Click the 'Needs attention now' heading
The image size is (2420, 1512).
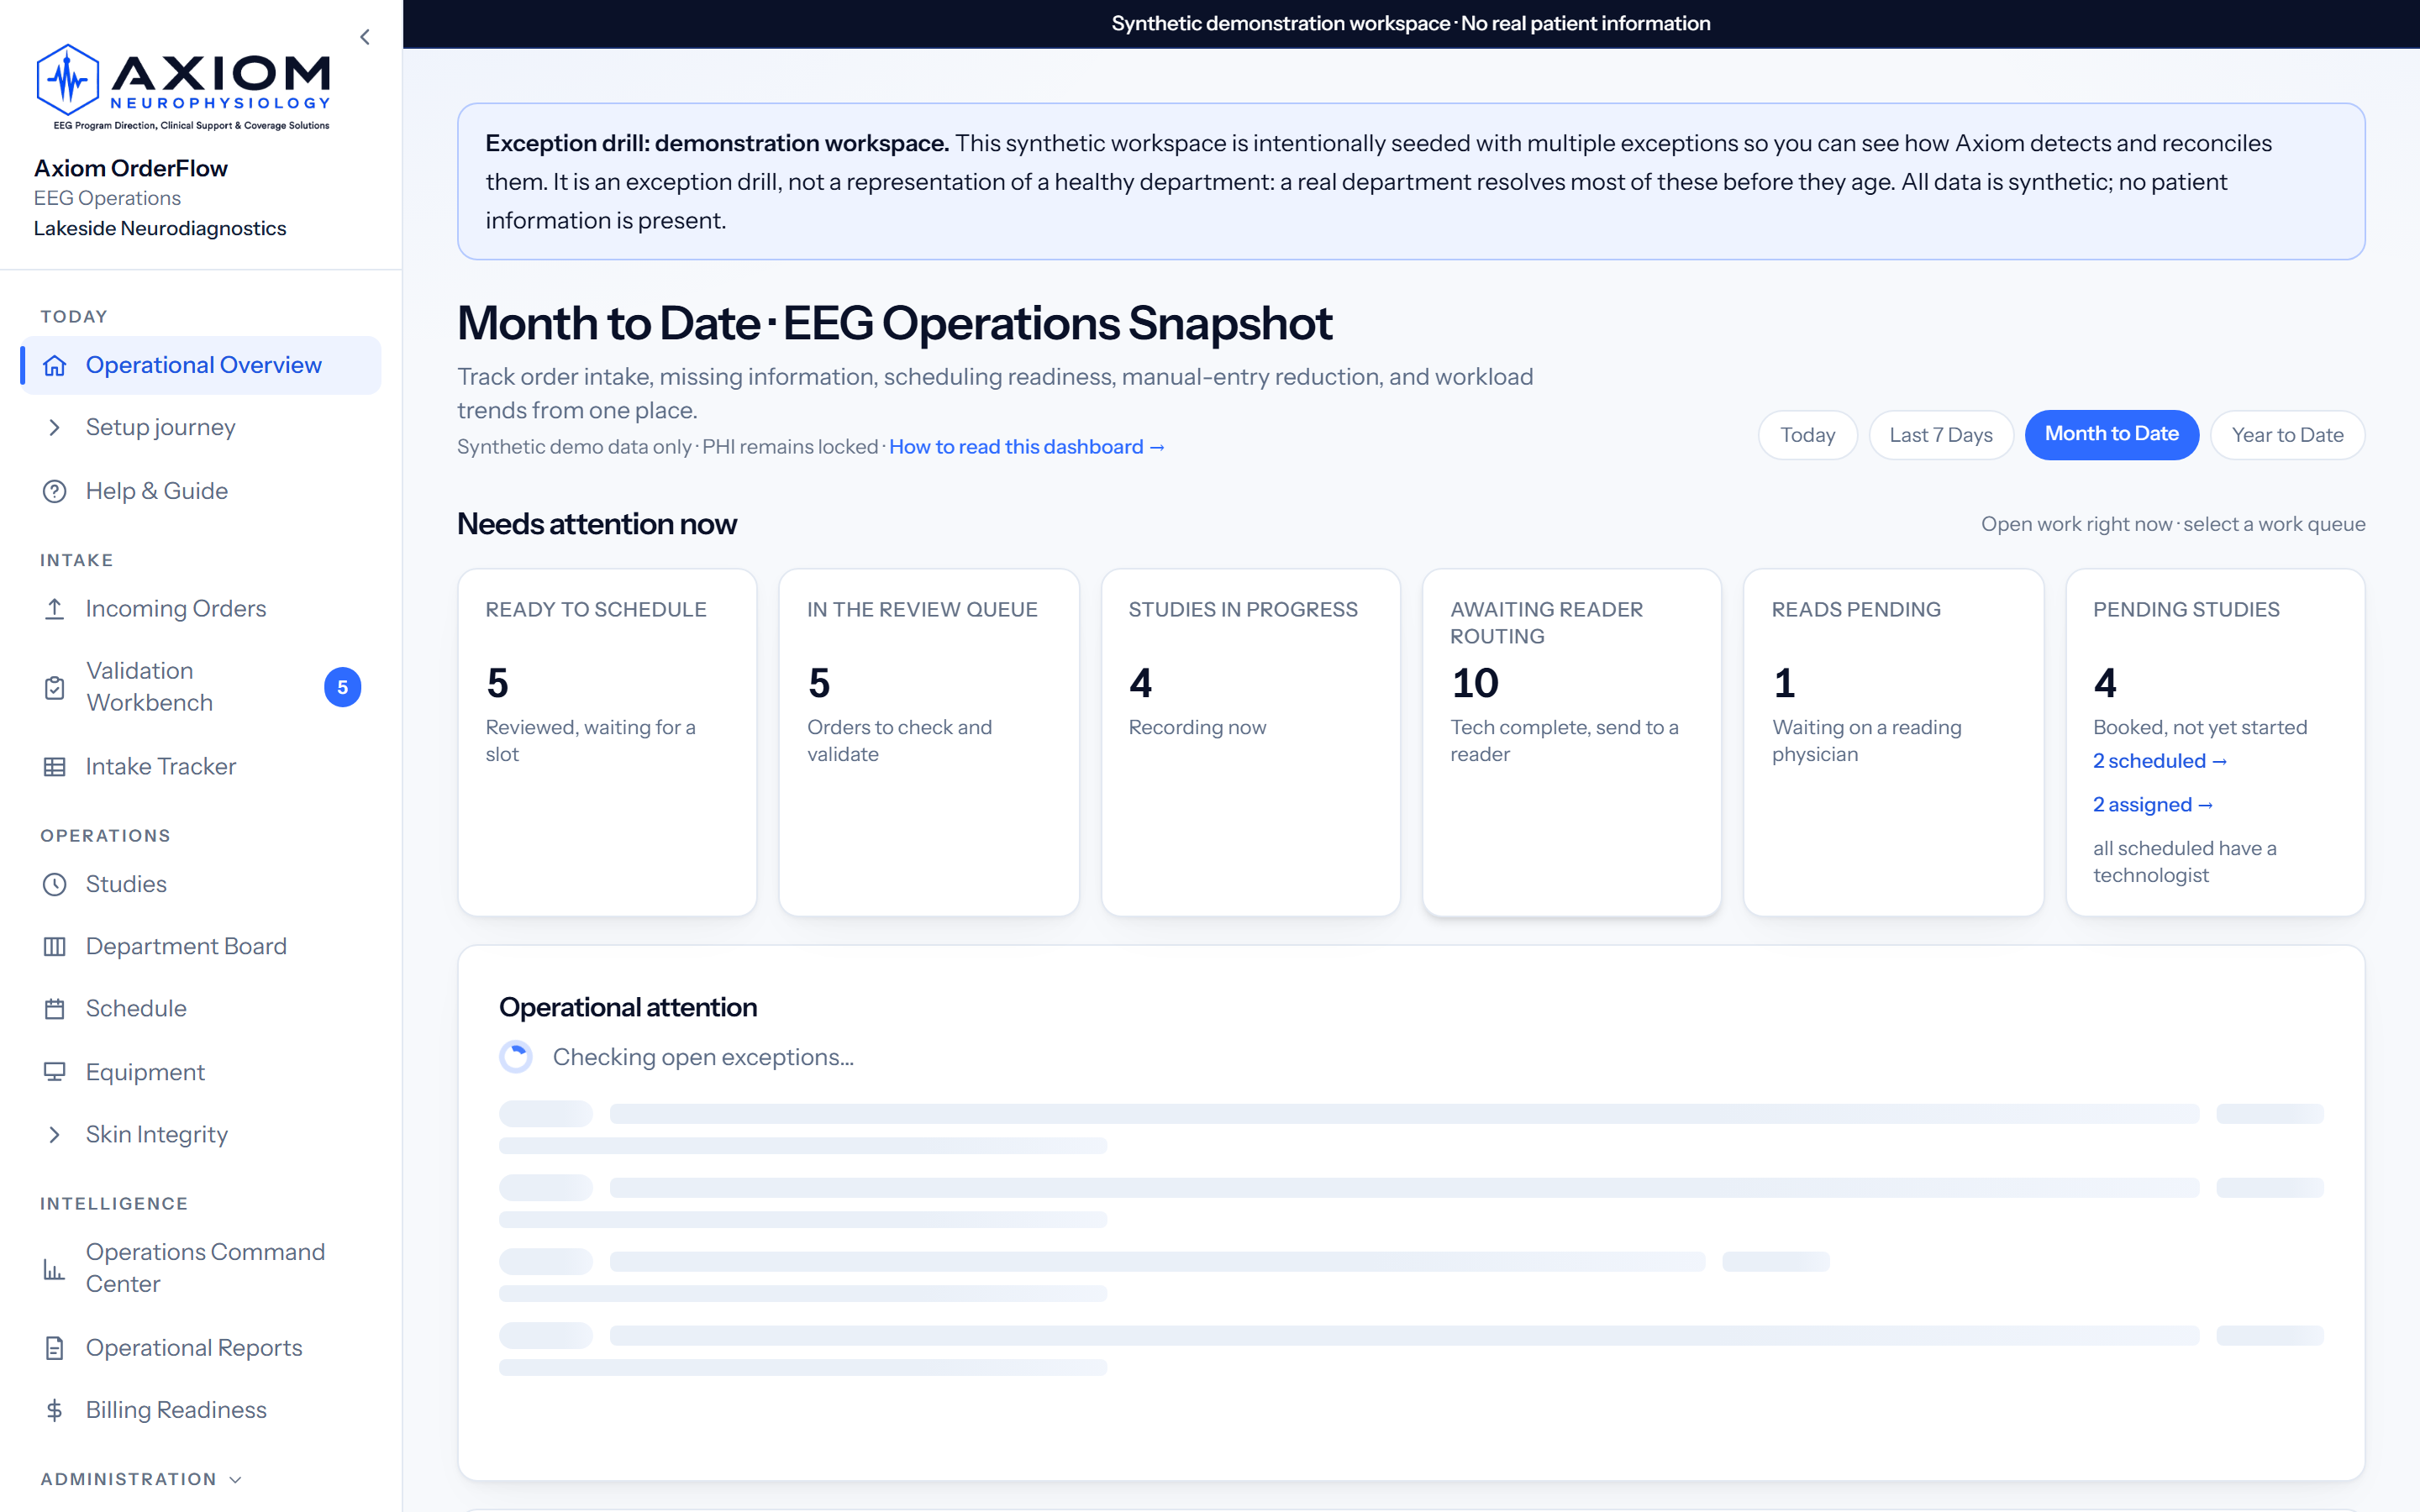(x=597, y=524)
